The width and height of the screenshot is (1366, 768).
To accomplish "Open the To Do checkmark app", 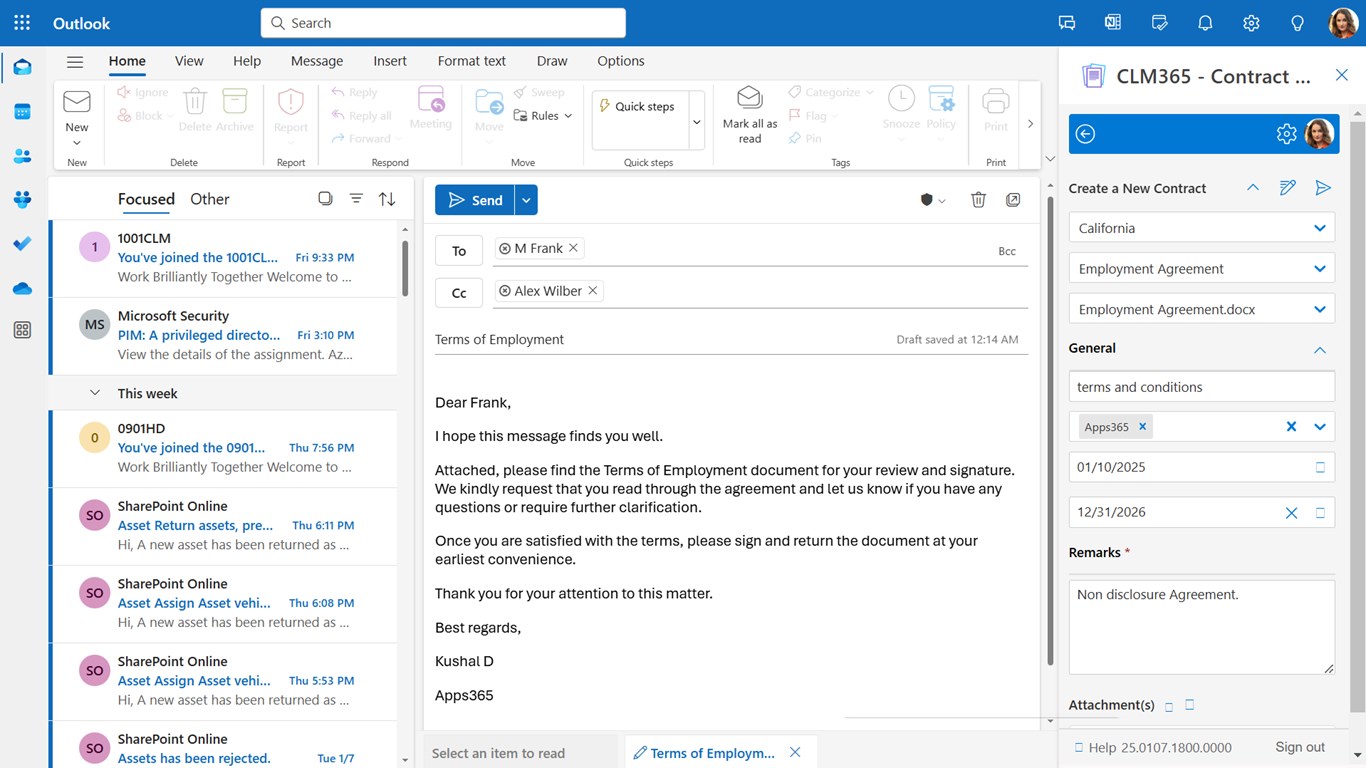I will (22, 243).
